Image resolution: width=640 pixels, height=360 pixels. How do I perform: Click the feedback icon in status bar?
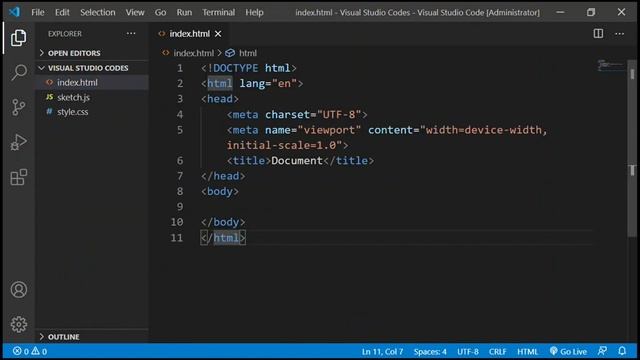(x=602, y=351)
